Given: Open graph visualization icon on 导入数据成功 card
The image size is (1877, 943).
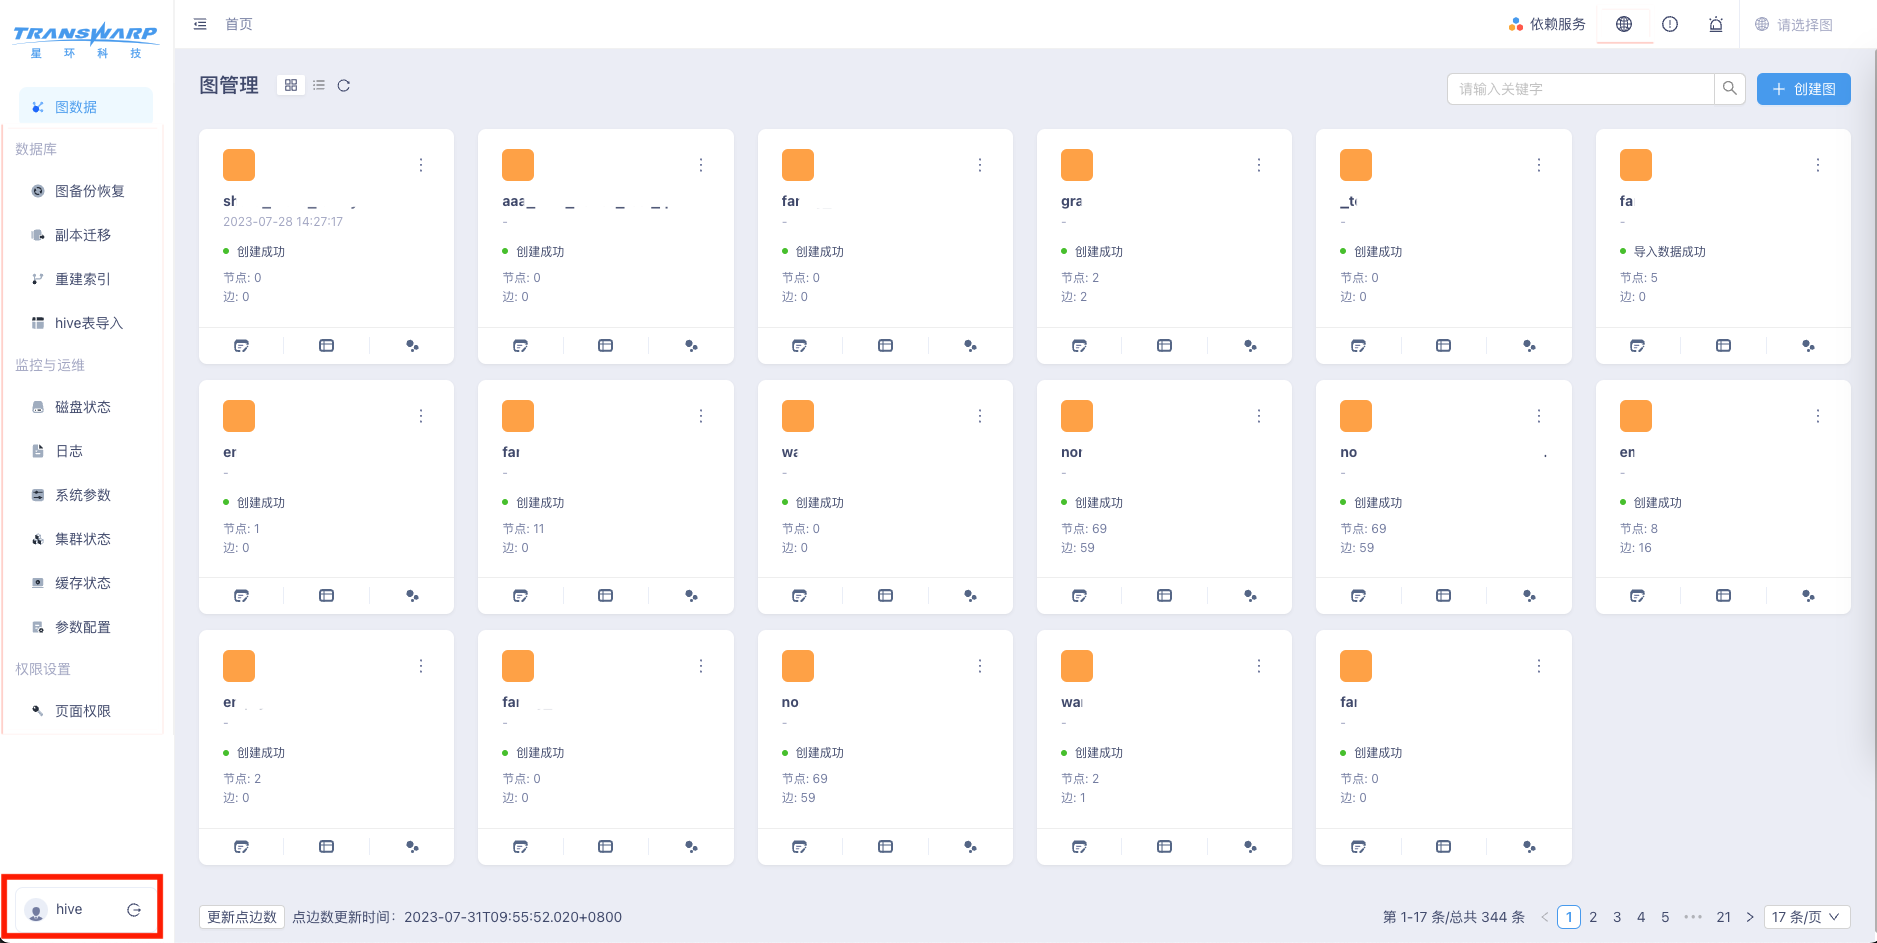Looking at the screenshot, I should pos(1808,345).
